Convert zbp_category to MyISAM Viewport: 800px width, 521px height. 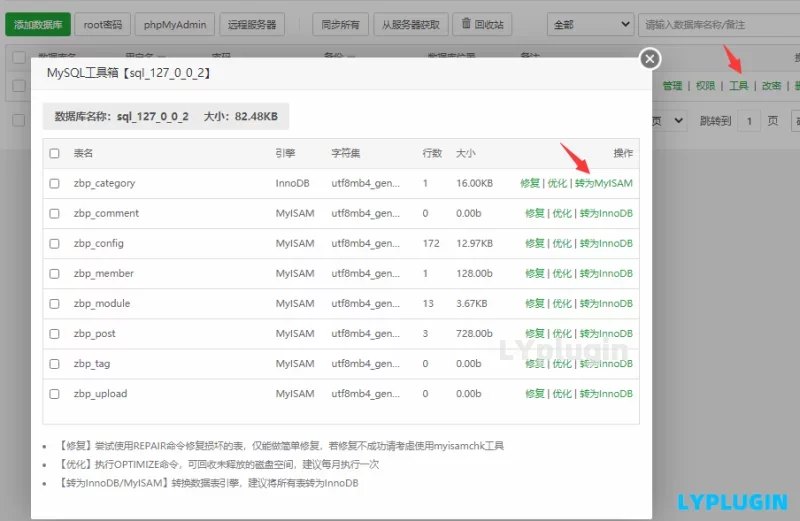pos(604,183)
